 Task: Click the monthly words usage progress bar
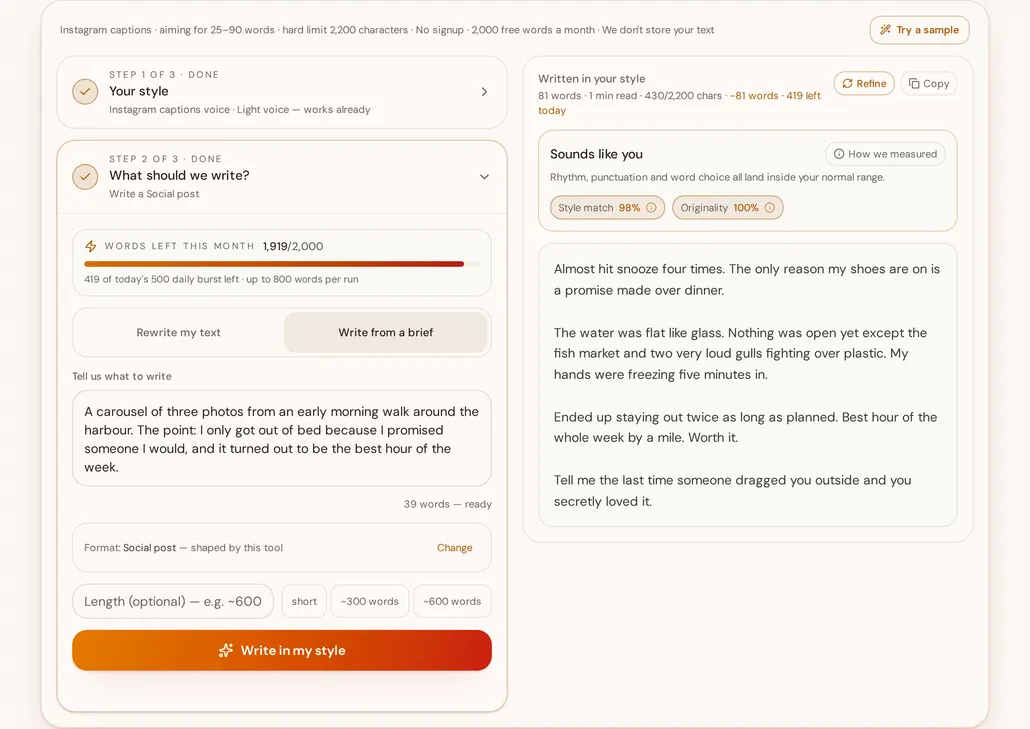pyautogui.click(x=282, y=264)
